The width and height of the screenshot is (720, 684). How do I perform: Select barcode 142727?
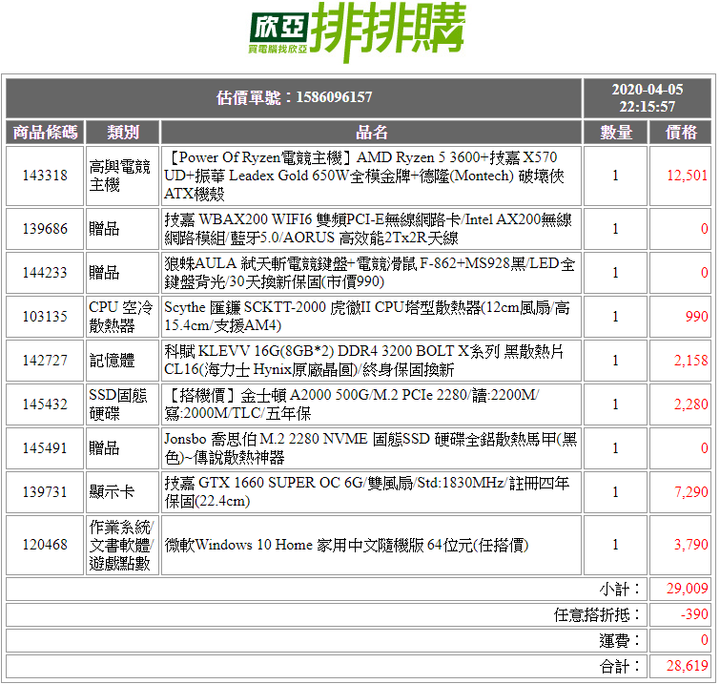45,360
